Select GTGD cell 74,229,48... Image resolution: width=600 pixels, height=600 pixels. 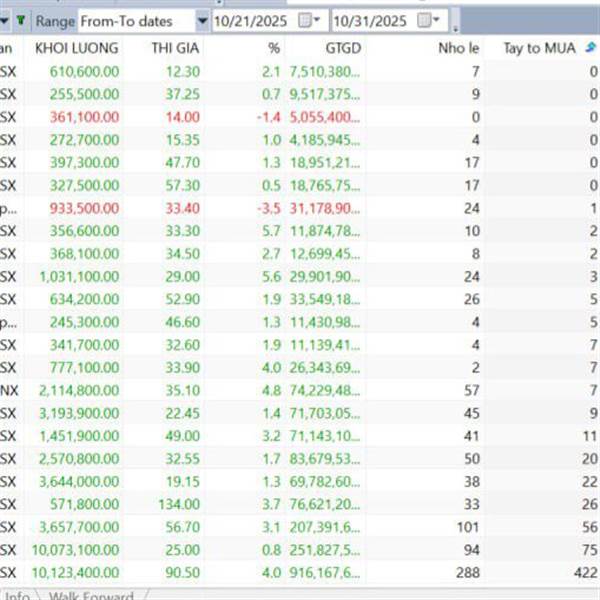click(324, 390)
